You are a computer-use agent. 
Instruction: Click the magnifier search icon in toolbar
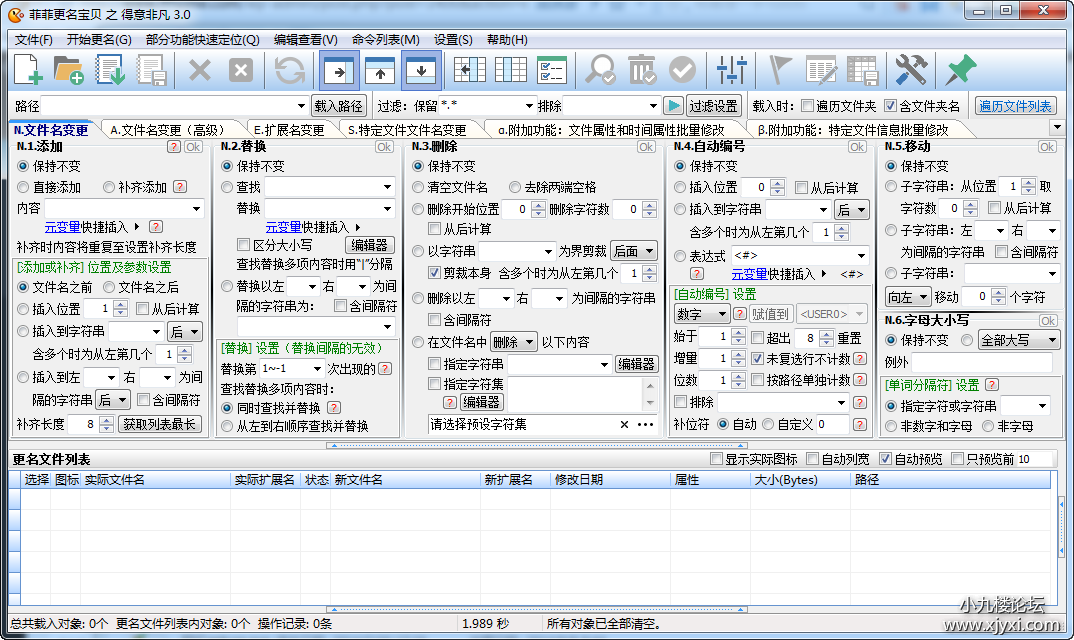coord(600,70)
